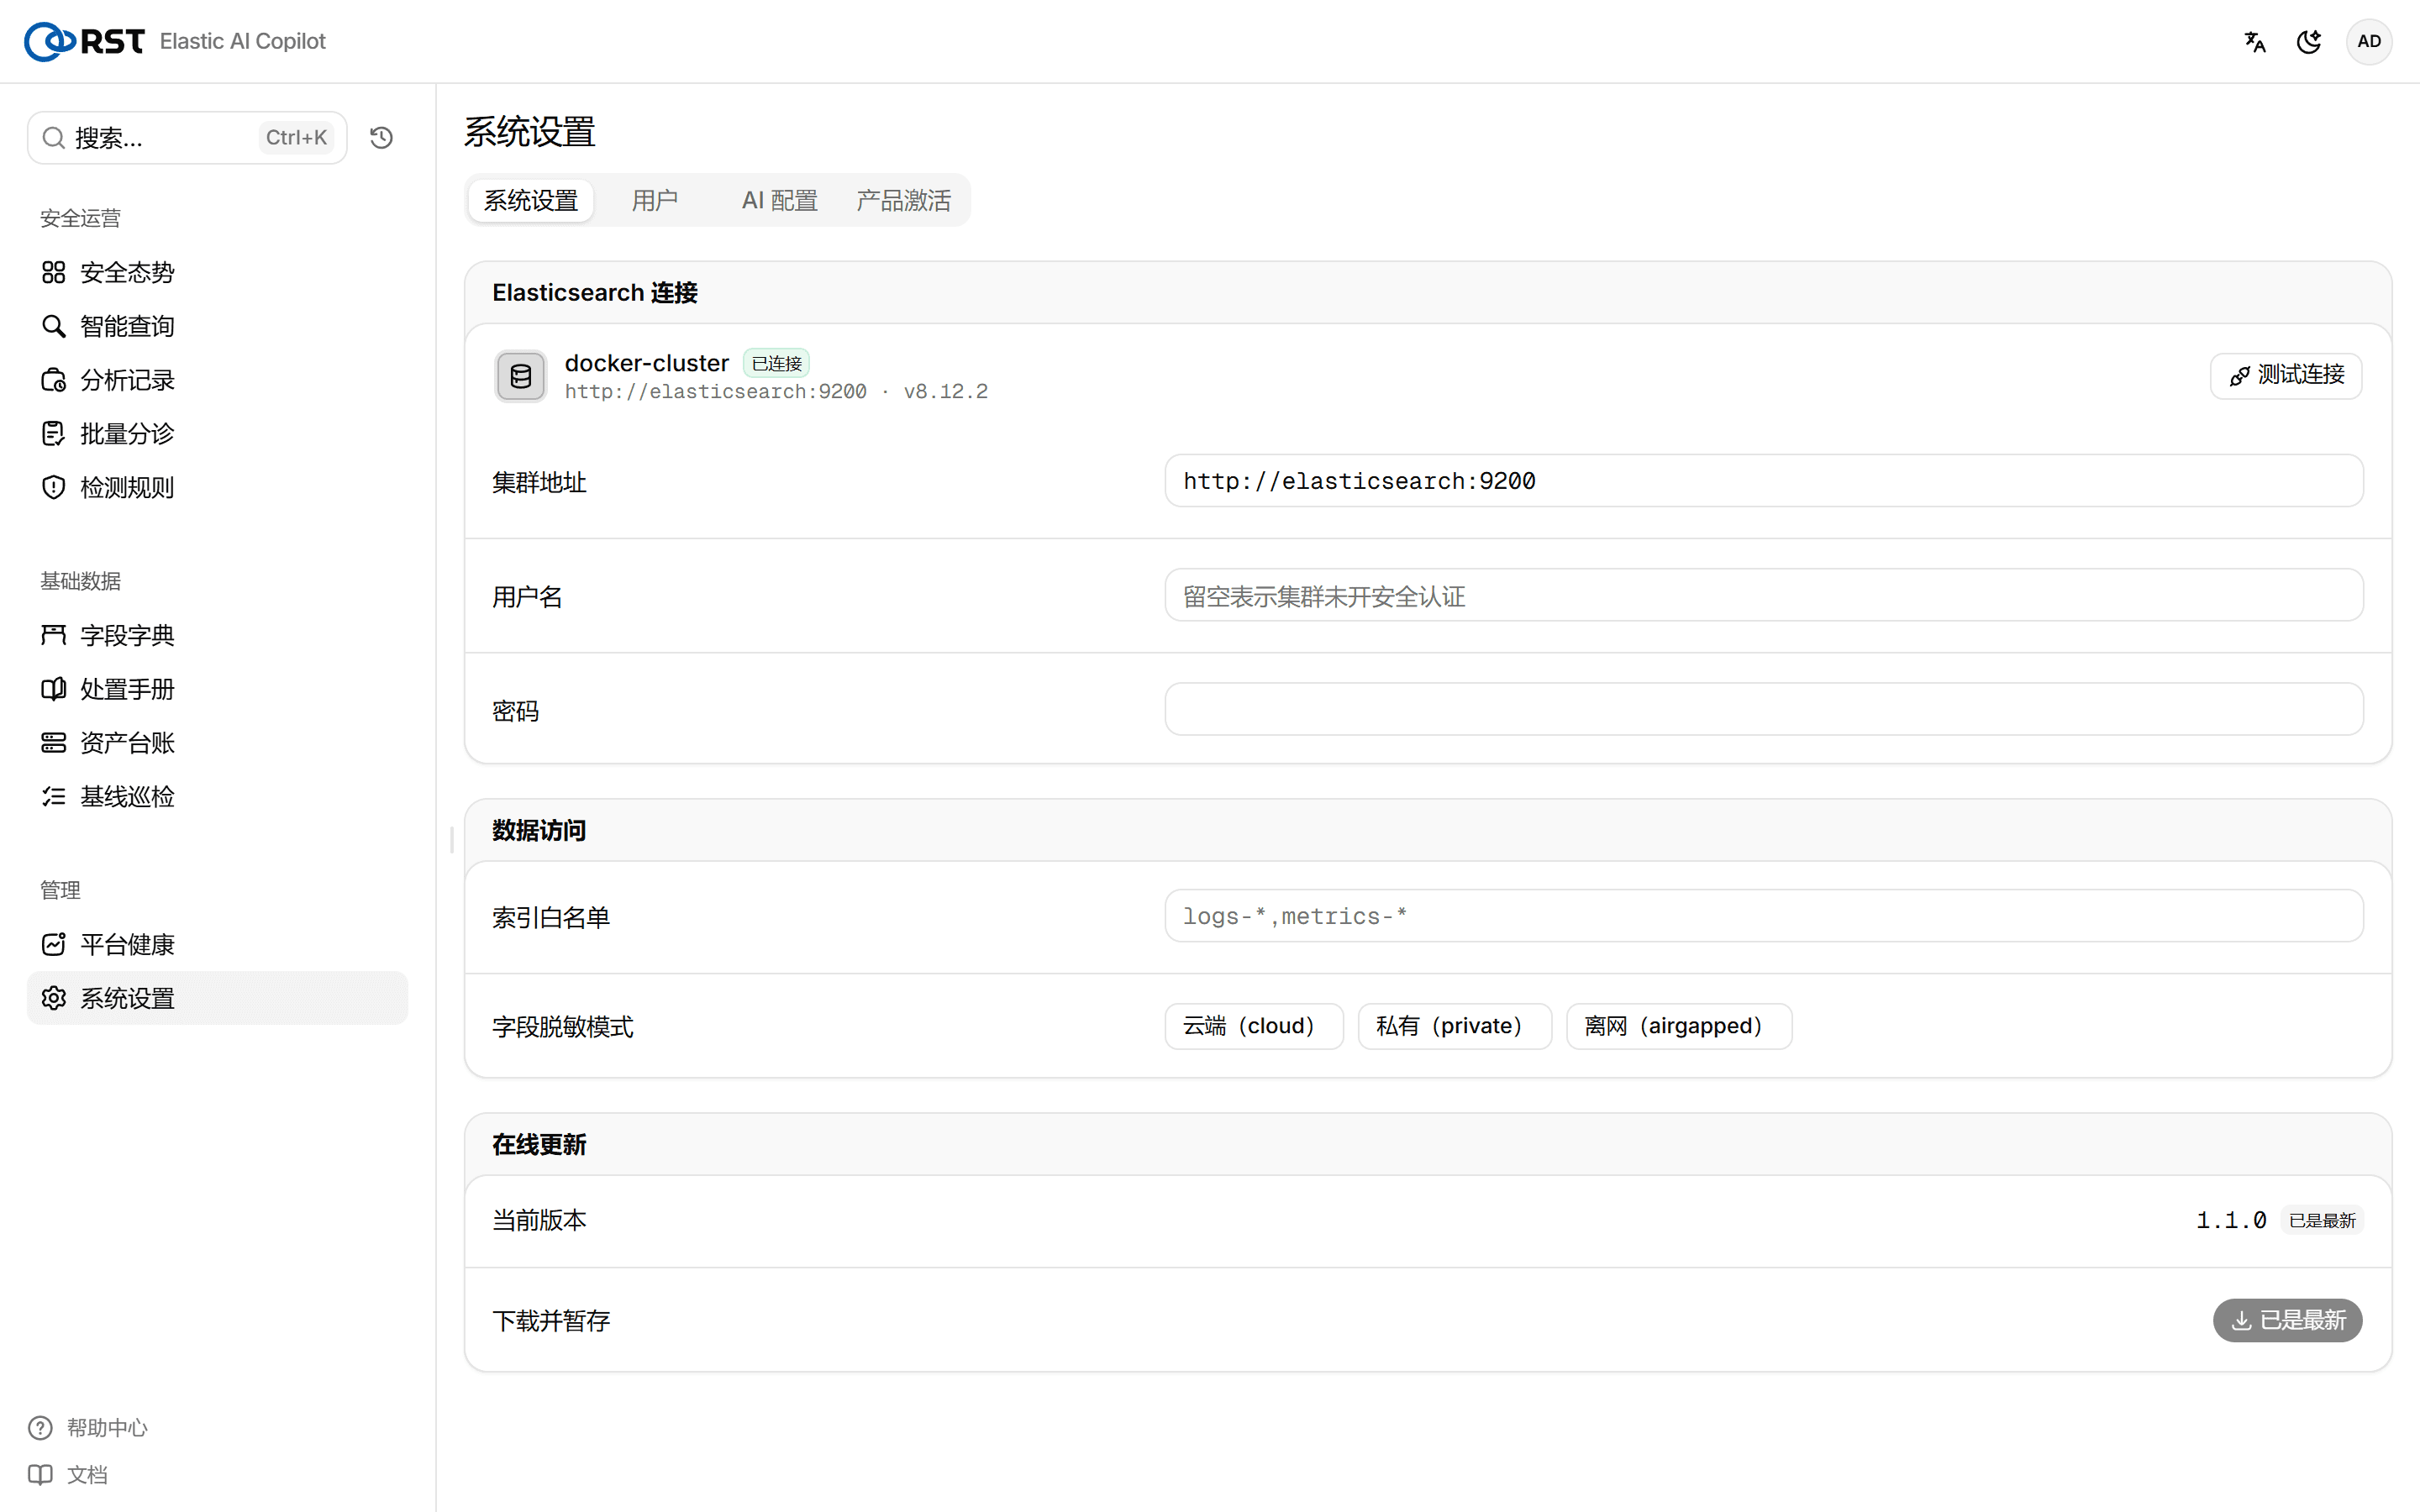Click the magnifier icon in search box
2420x1512 pixels.
point(54,138)
